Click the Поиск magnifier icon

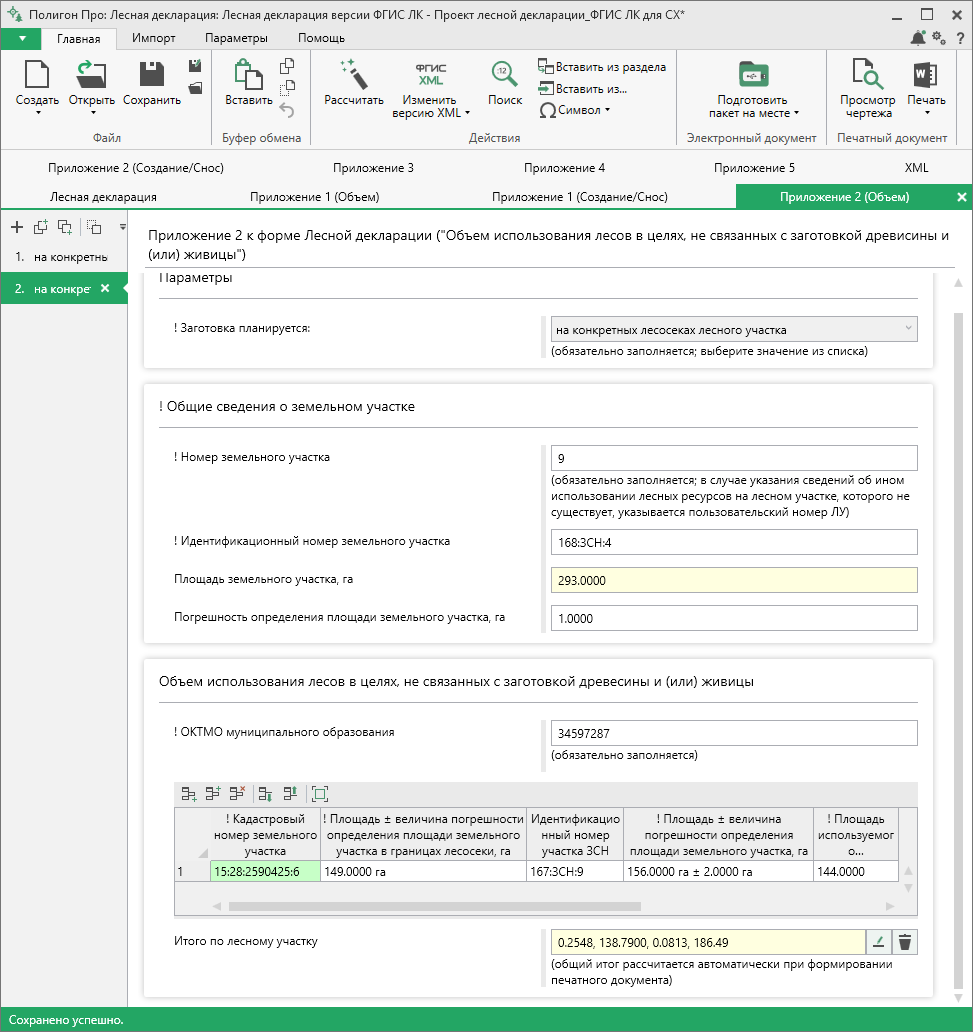point(504,74)
